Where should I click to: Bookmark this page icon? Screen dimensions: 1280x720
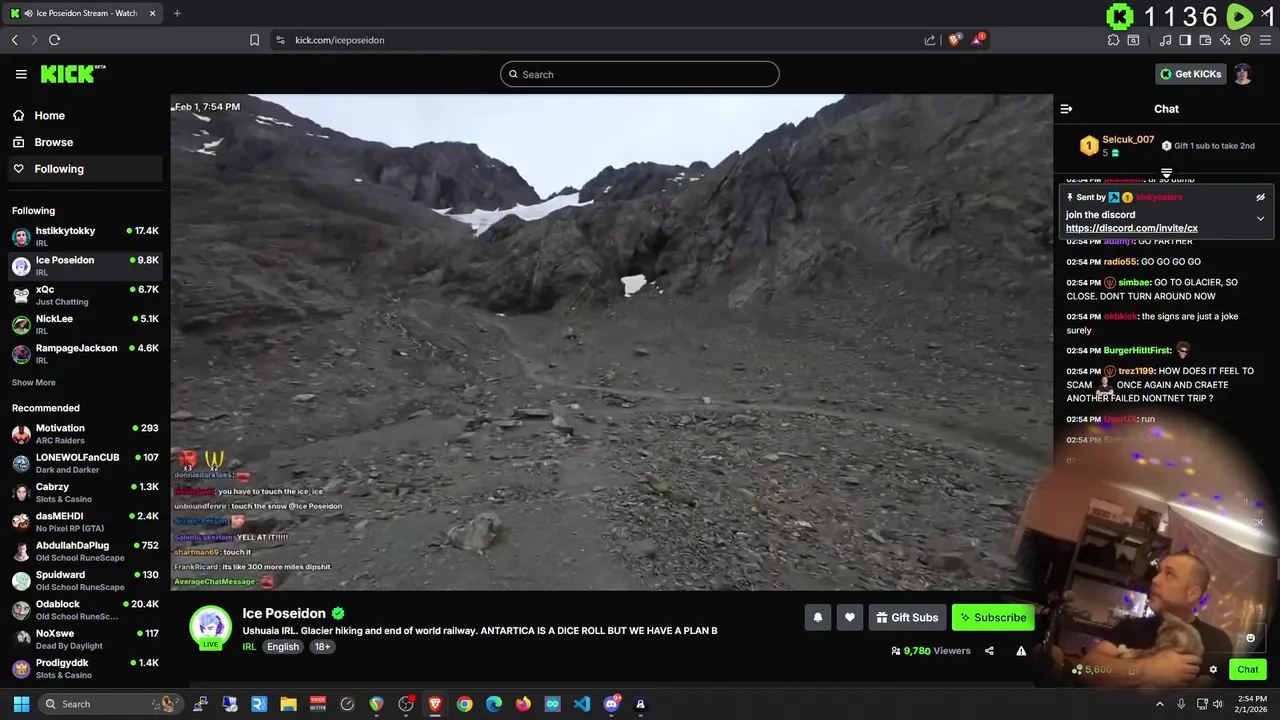(x=254, y=40)
